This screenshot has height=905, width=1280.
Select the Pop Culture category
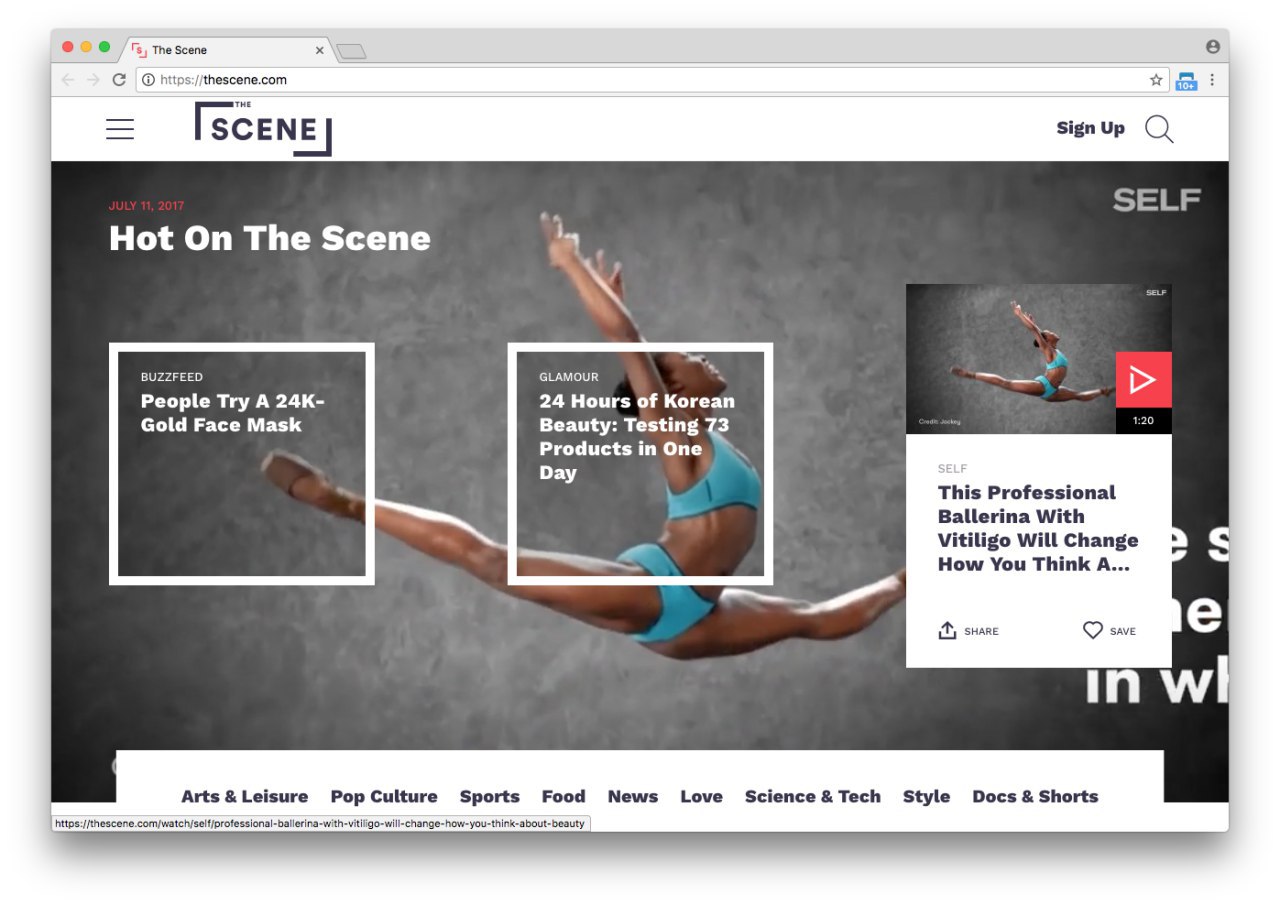tap(384, 797)
